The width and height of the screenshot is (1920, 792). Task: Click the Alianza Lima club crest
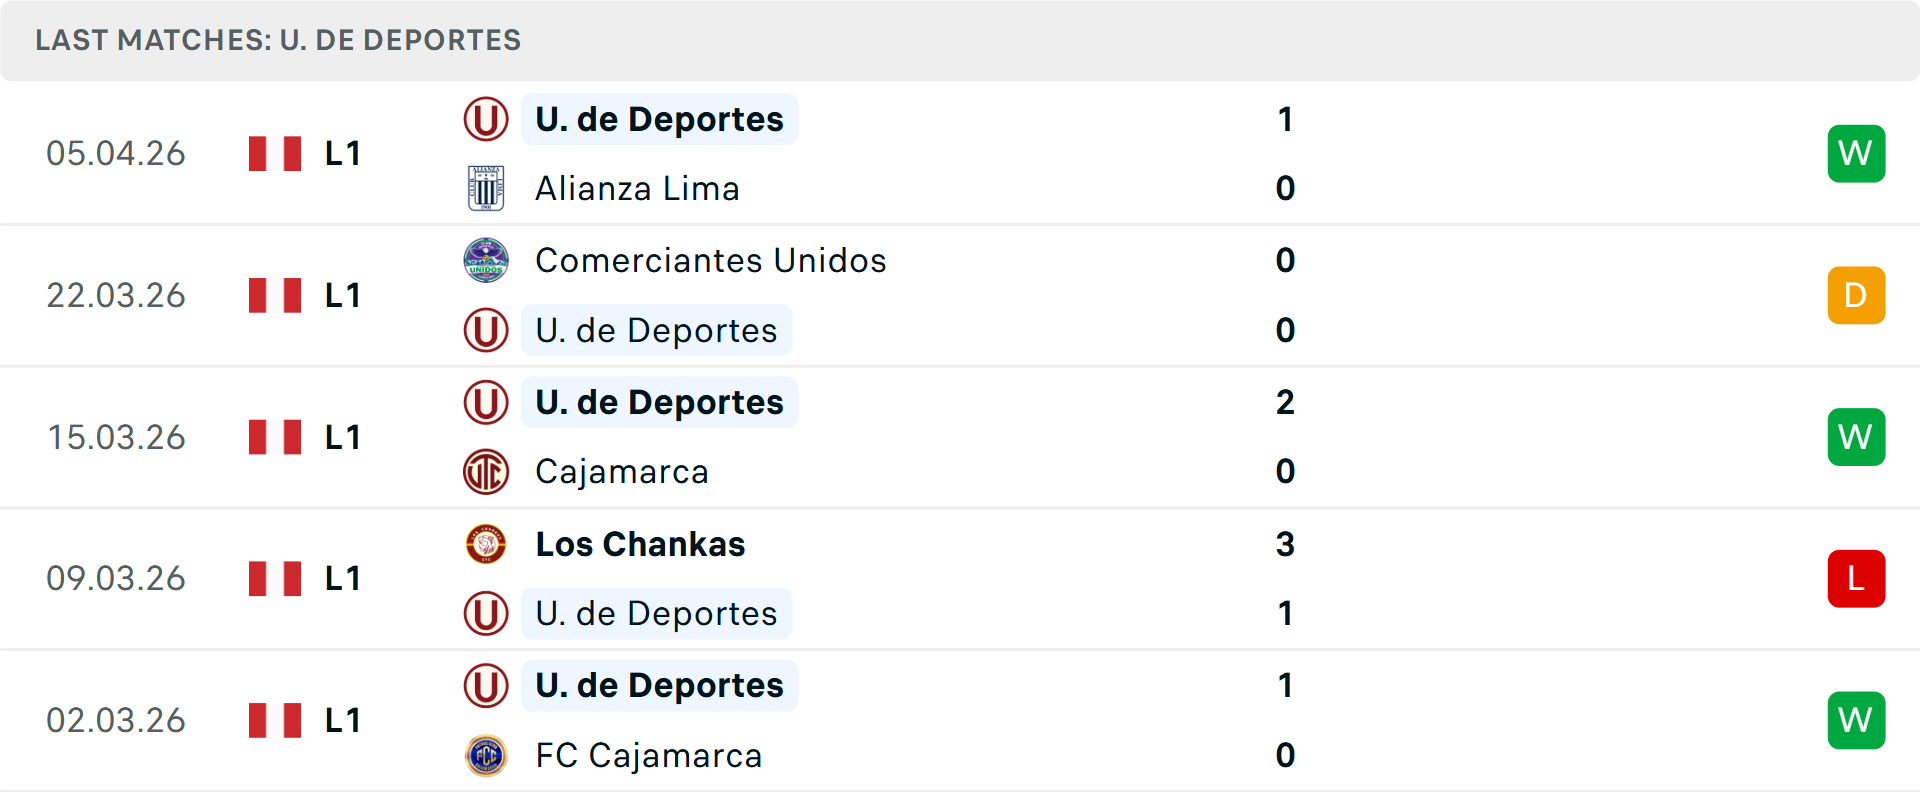(x=486, y=188)
